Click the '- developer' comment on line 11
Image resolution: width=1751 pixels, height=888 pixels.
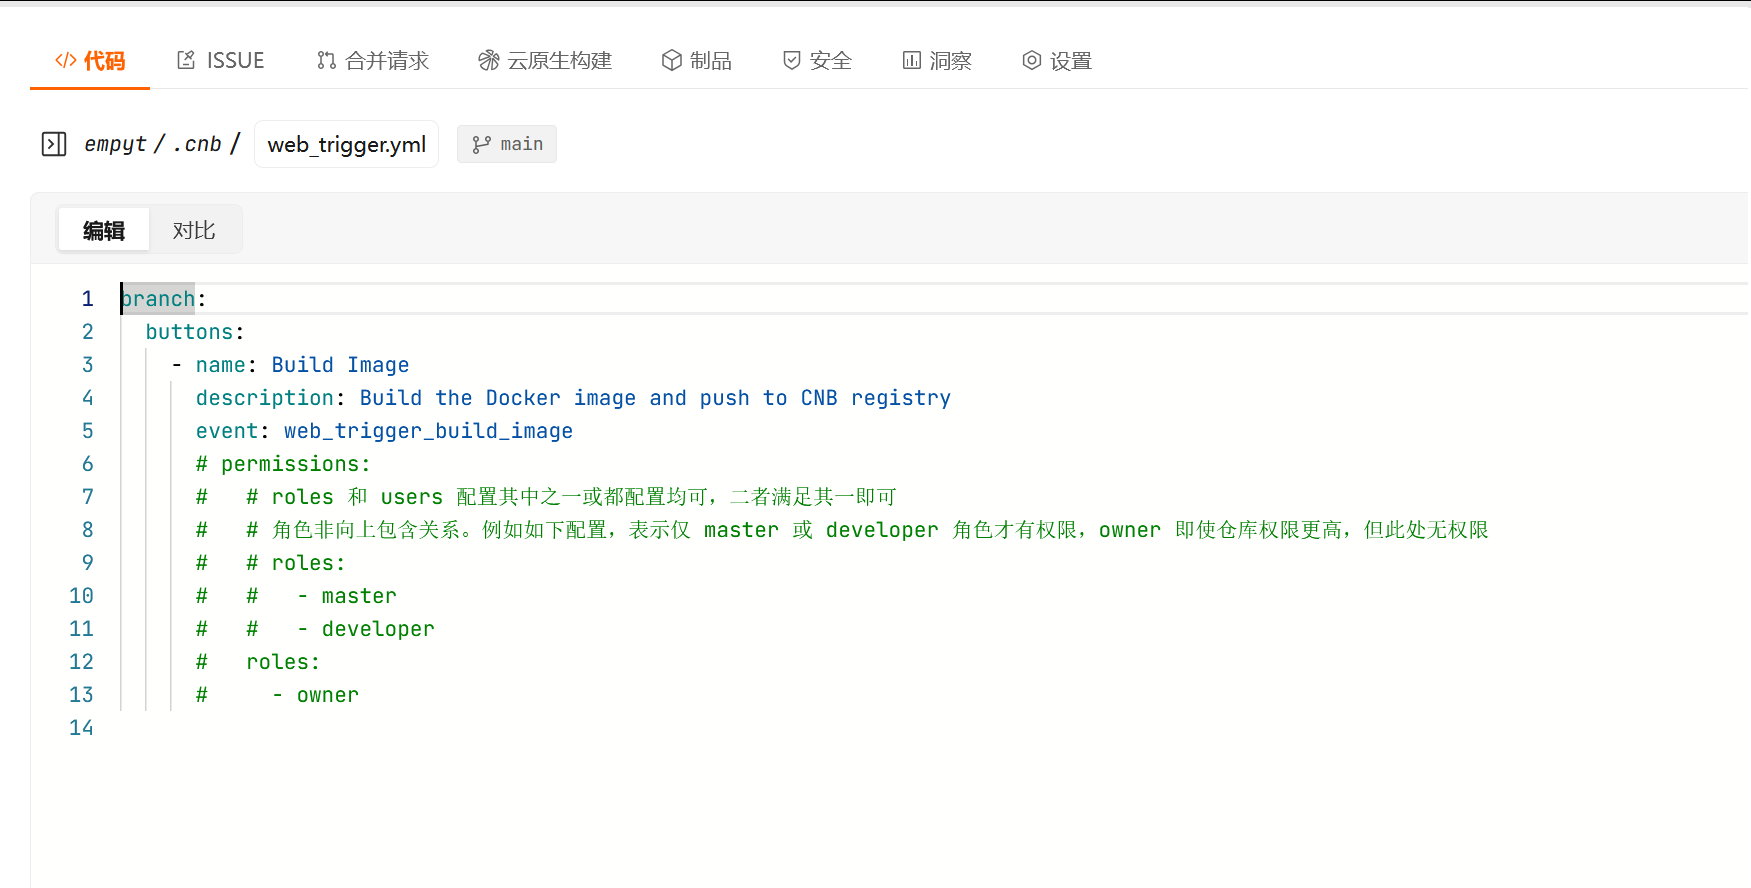click(366, 629)
